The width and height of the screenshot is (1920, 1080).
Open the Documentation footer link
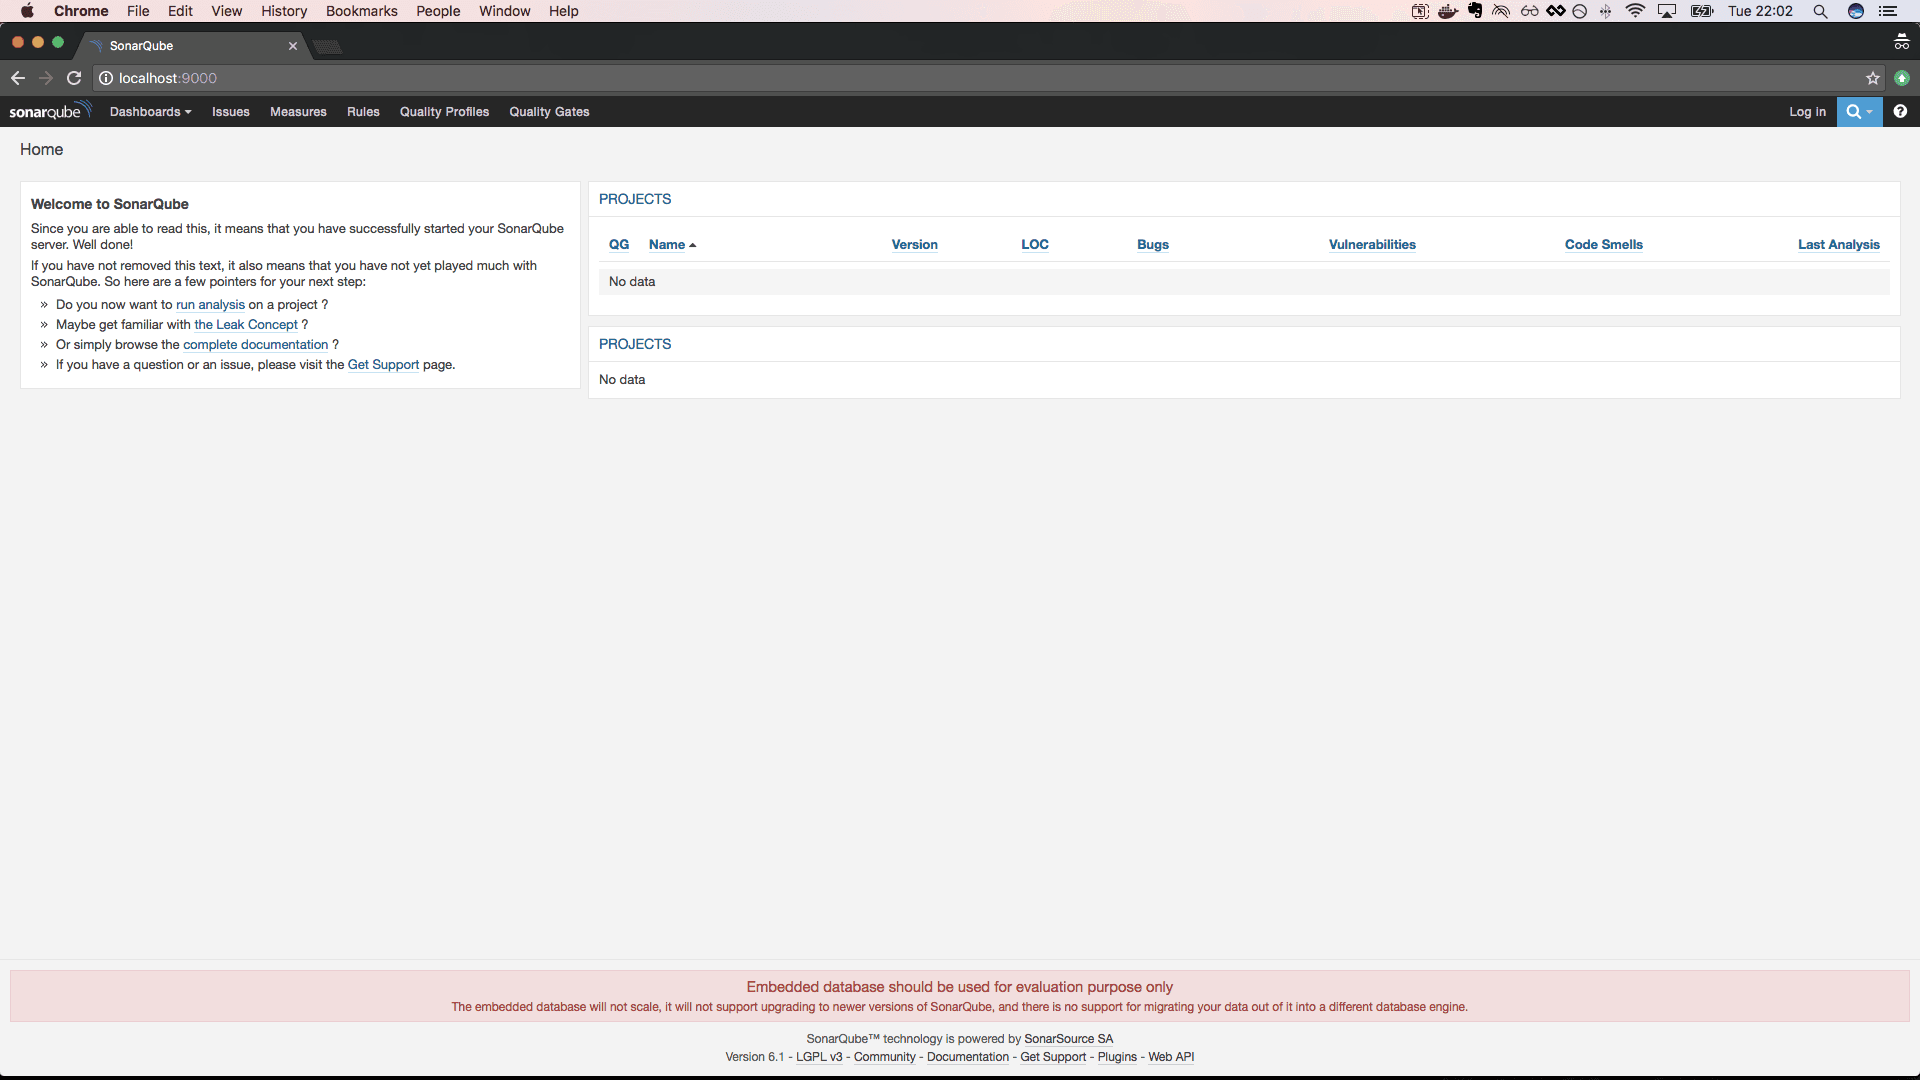(x=967, y=1057)
